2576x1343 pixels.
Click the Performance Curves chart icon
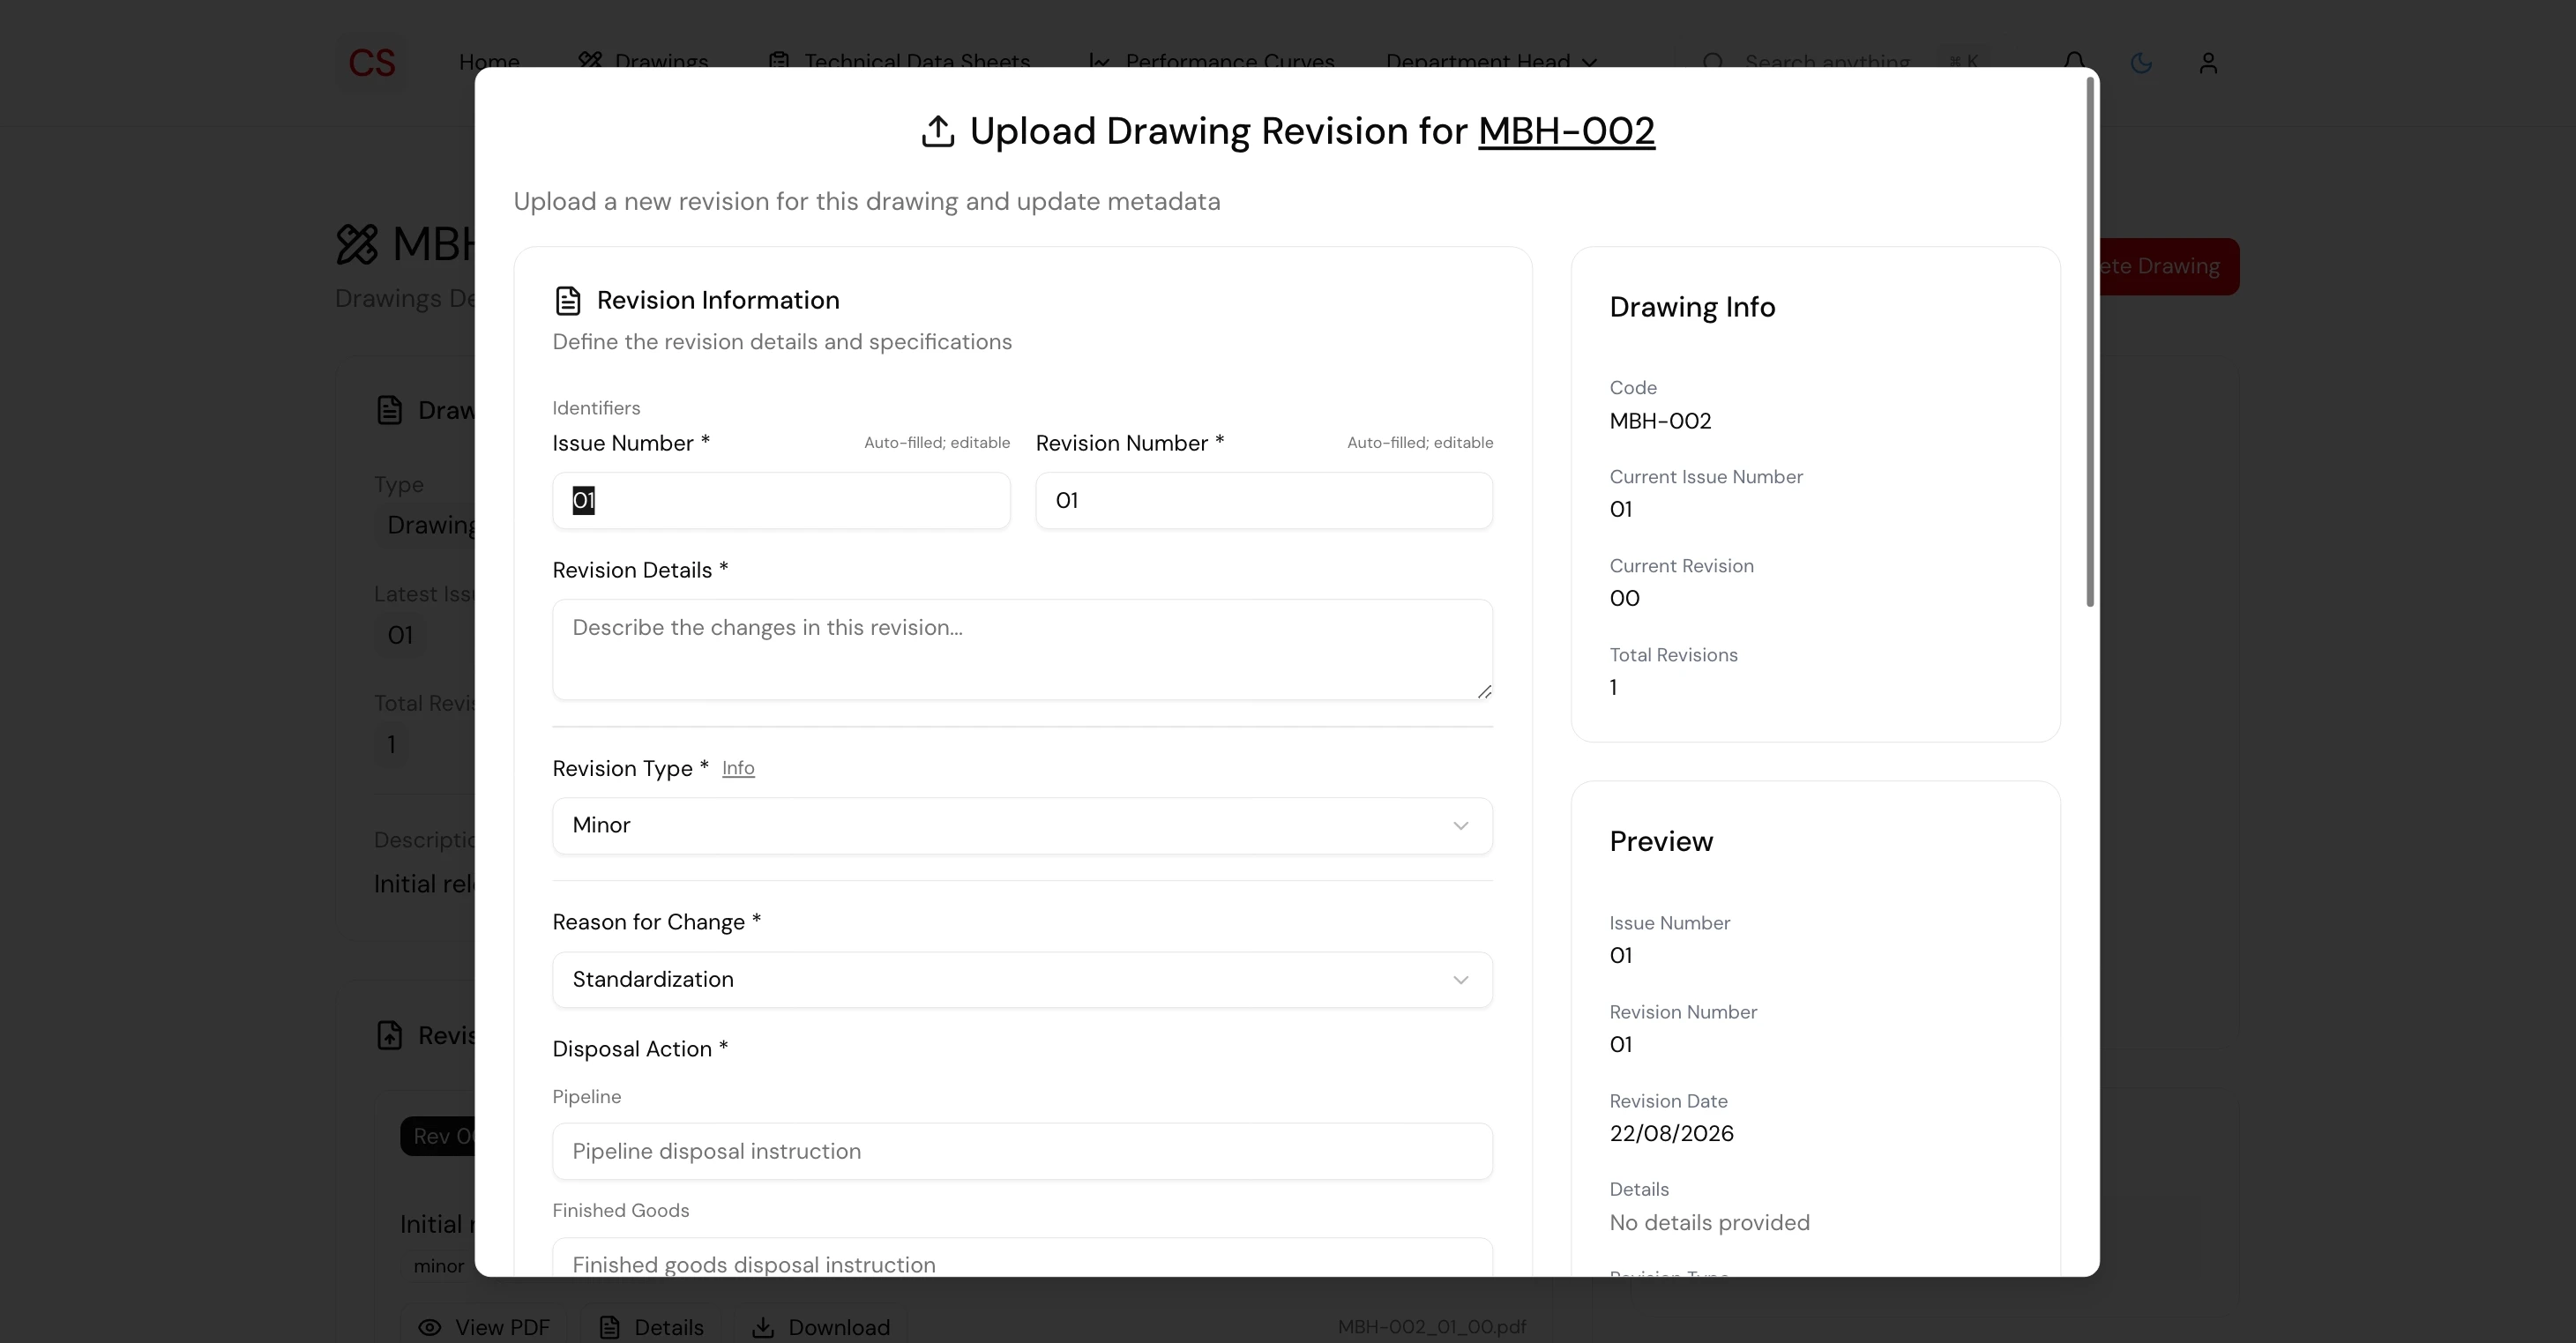click(x=1099, y=61)
